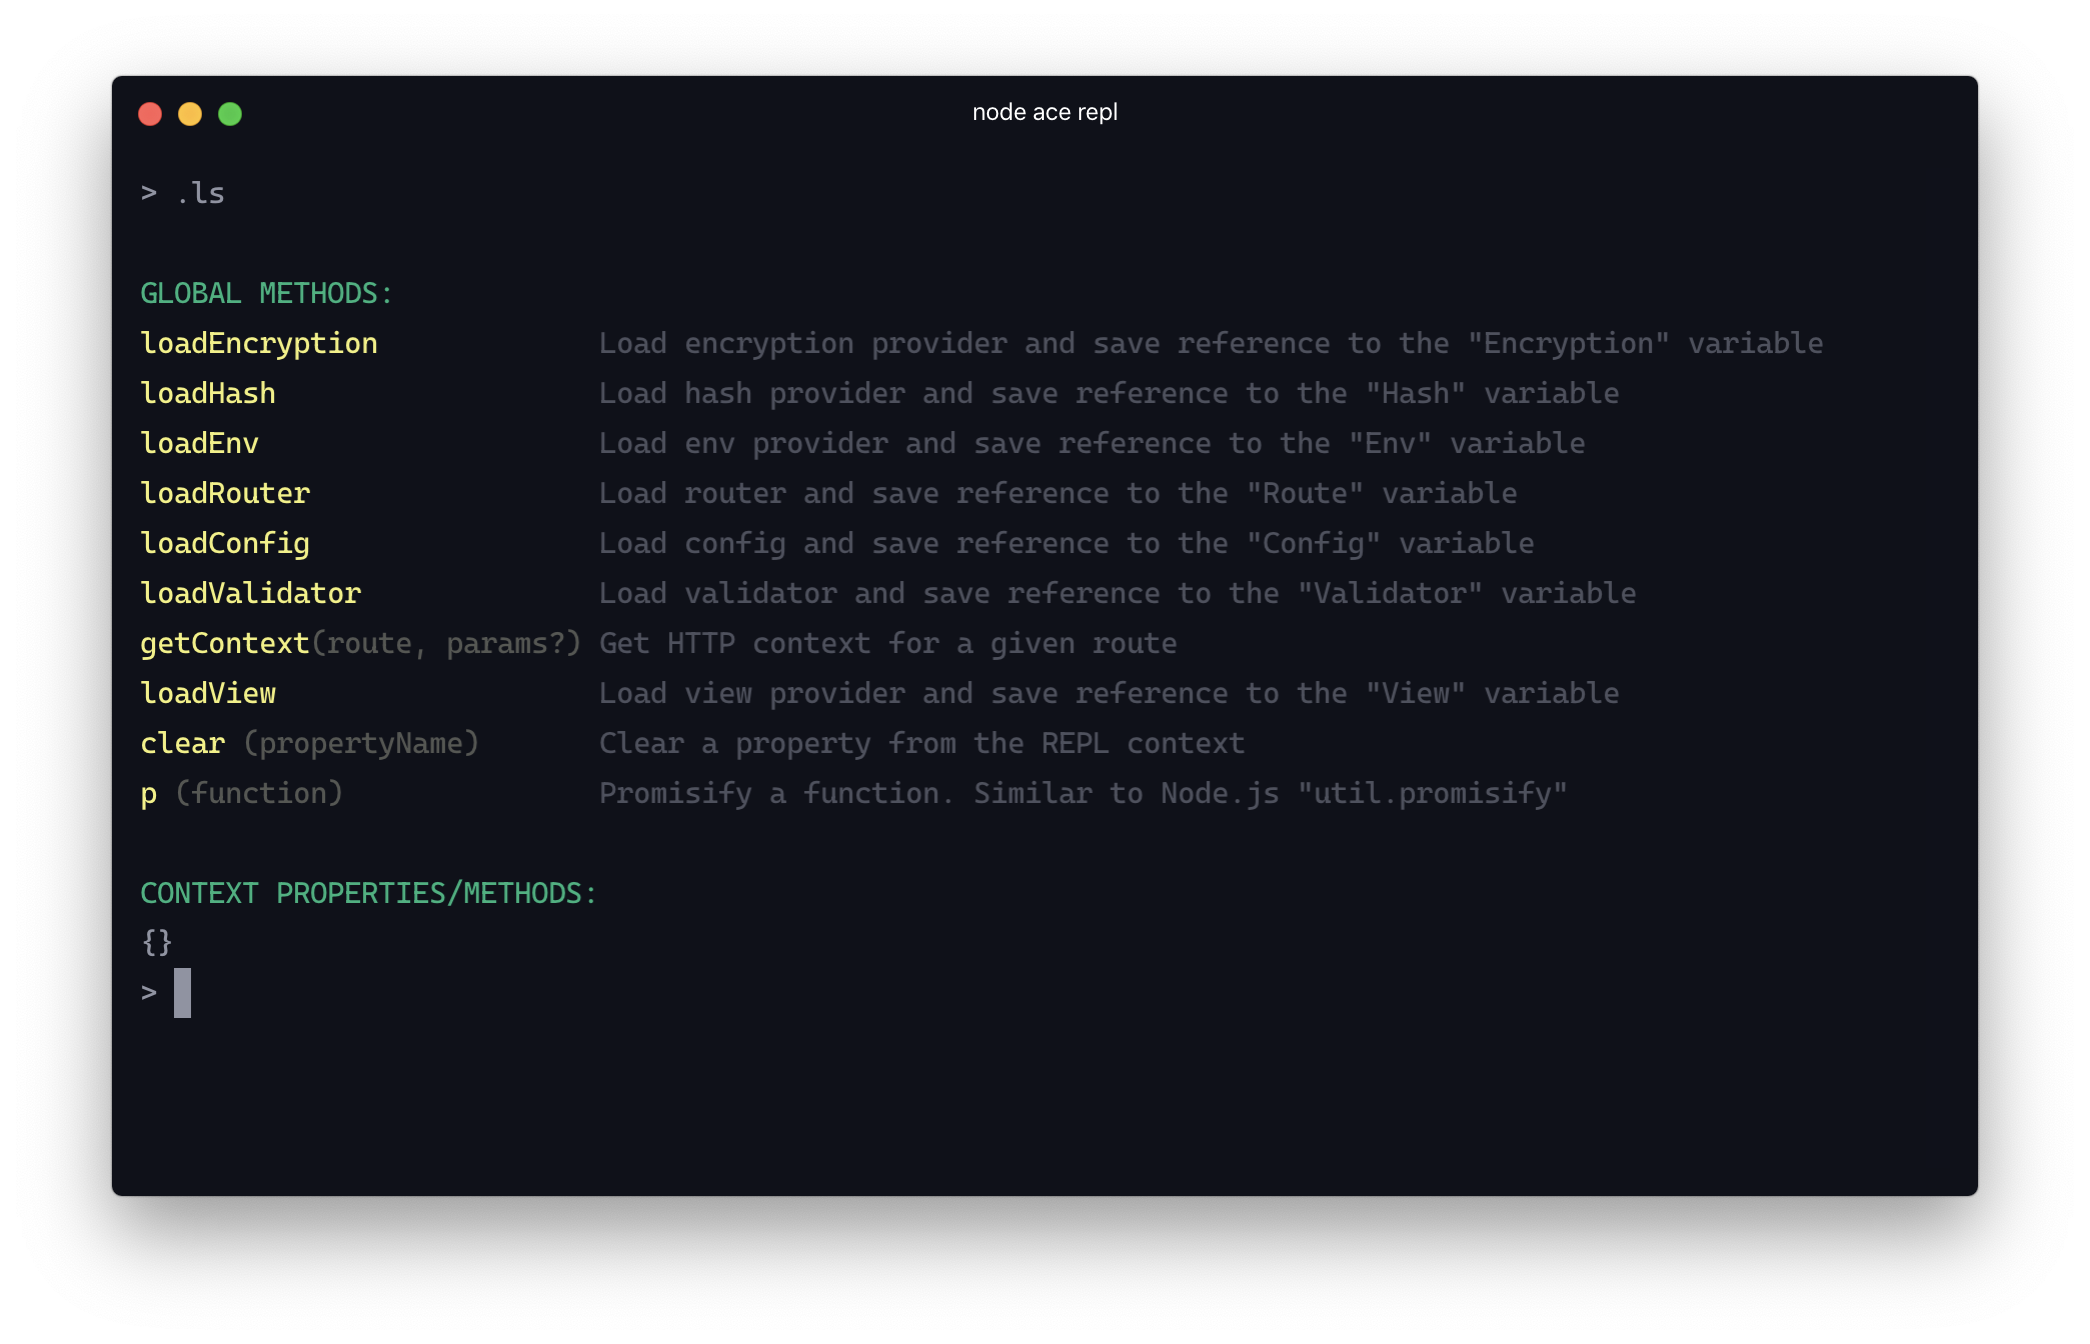Image resolution: width=2090 pixels, height=1344 pixels.
Task: Click the yellow minimize window button
Action: click(x=190, y=114)
